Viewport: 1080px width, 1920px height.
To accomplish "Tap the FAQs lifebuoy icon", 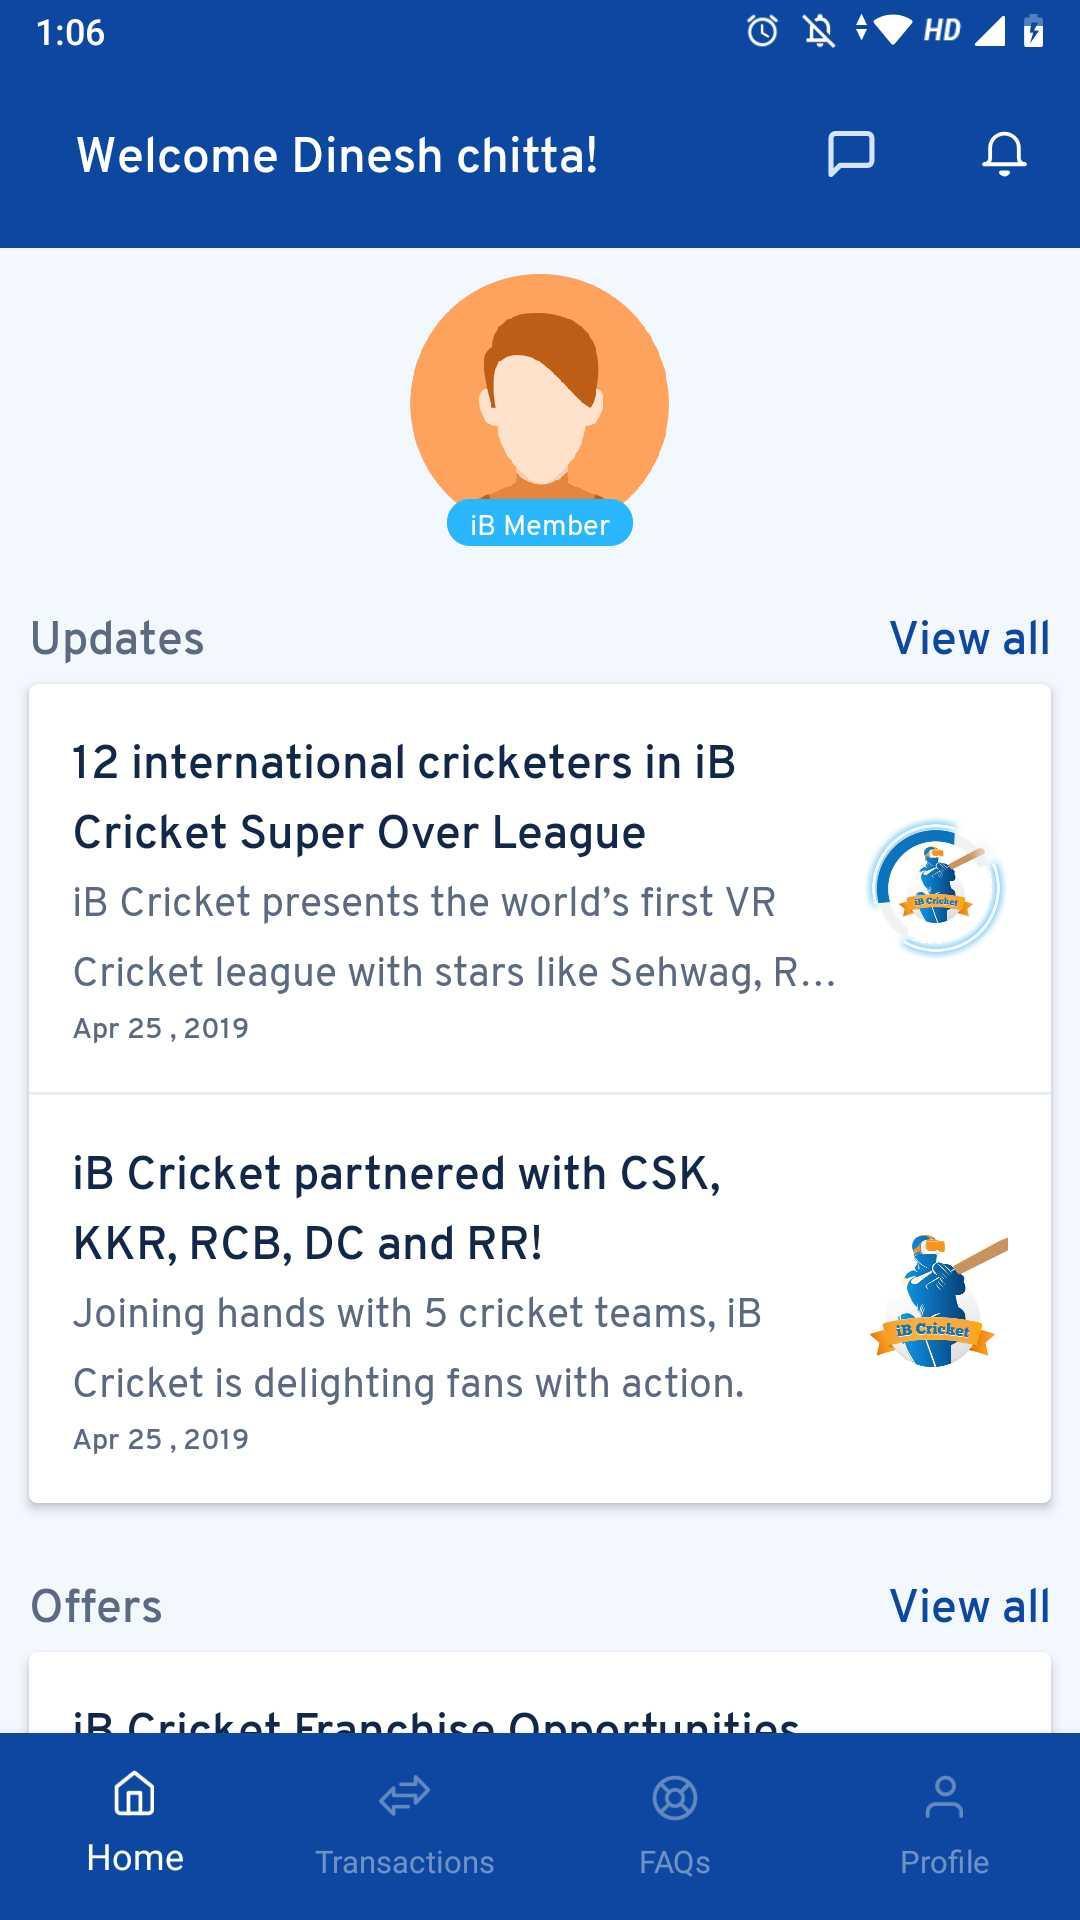I will pos(675,1798).
